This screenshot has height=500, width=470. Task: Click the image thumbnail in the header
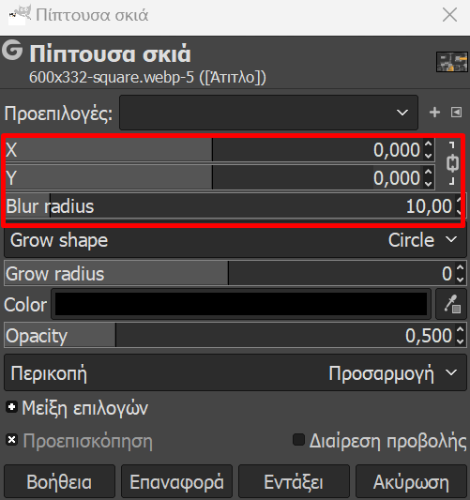(x=452, y=62)
